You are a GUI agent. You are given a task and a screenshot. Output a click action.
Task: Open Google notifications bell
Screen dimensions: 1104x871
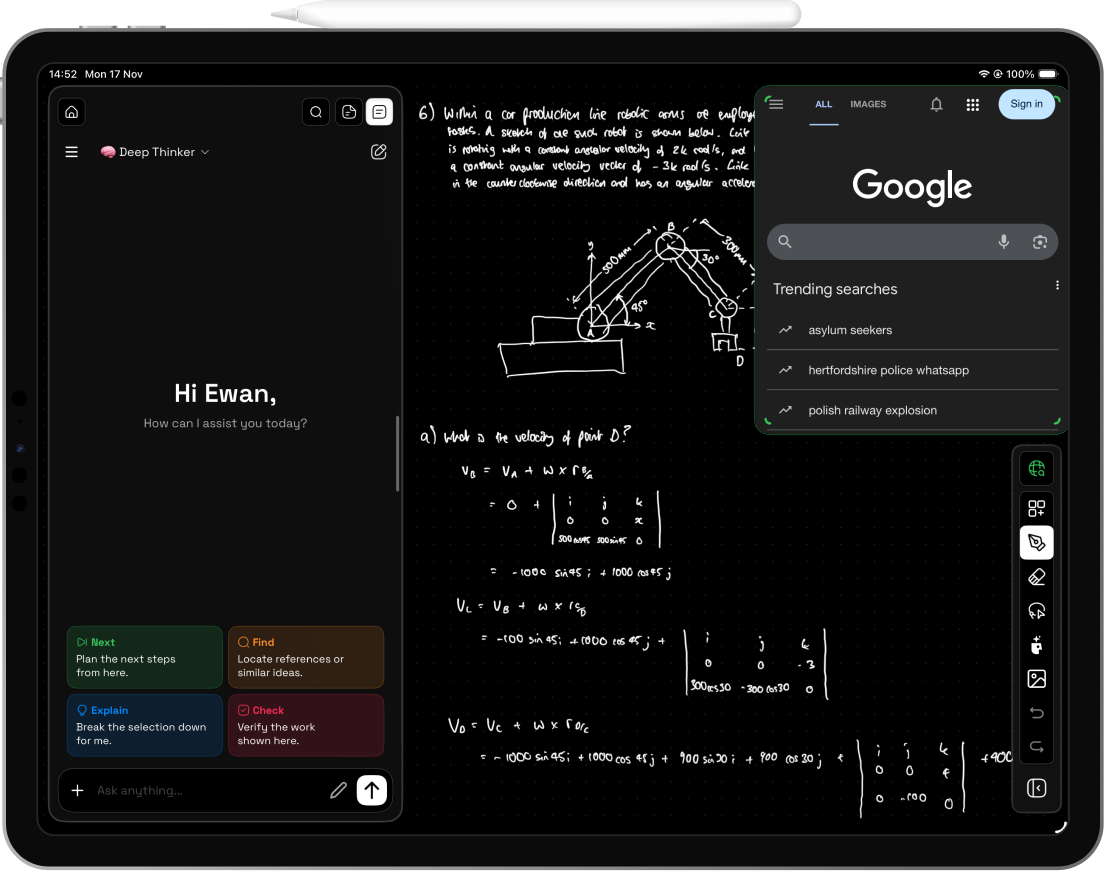(x=936, y=105)
